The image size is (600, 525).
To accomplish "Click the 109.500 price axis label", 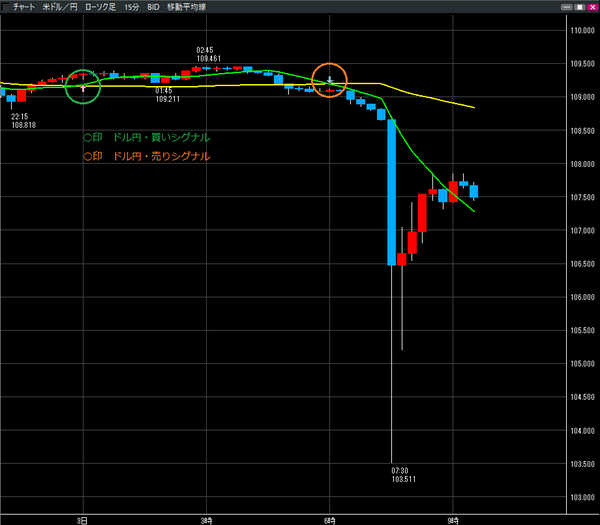I will coord(582,64).
